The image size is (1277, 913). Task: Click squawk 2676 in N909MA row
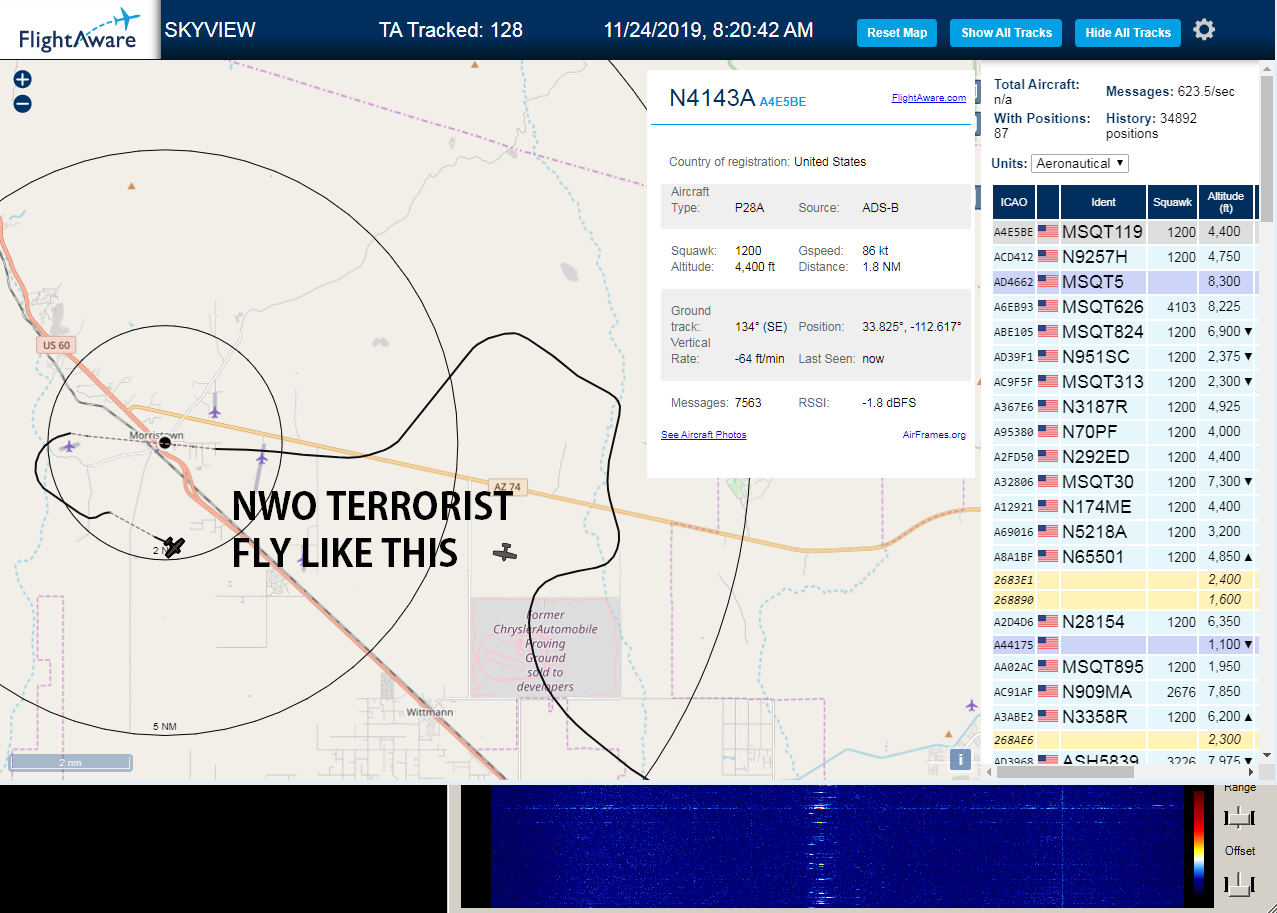pyautogui.click(x=1179, y=692)
